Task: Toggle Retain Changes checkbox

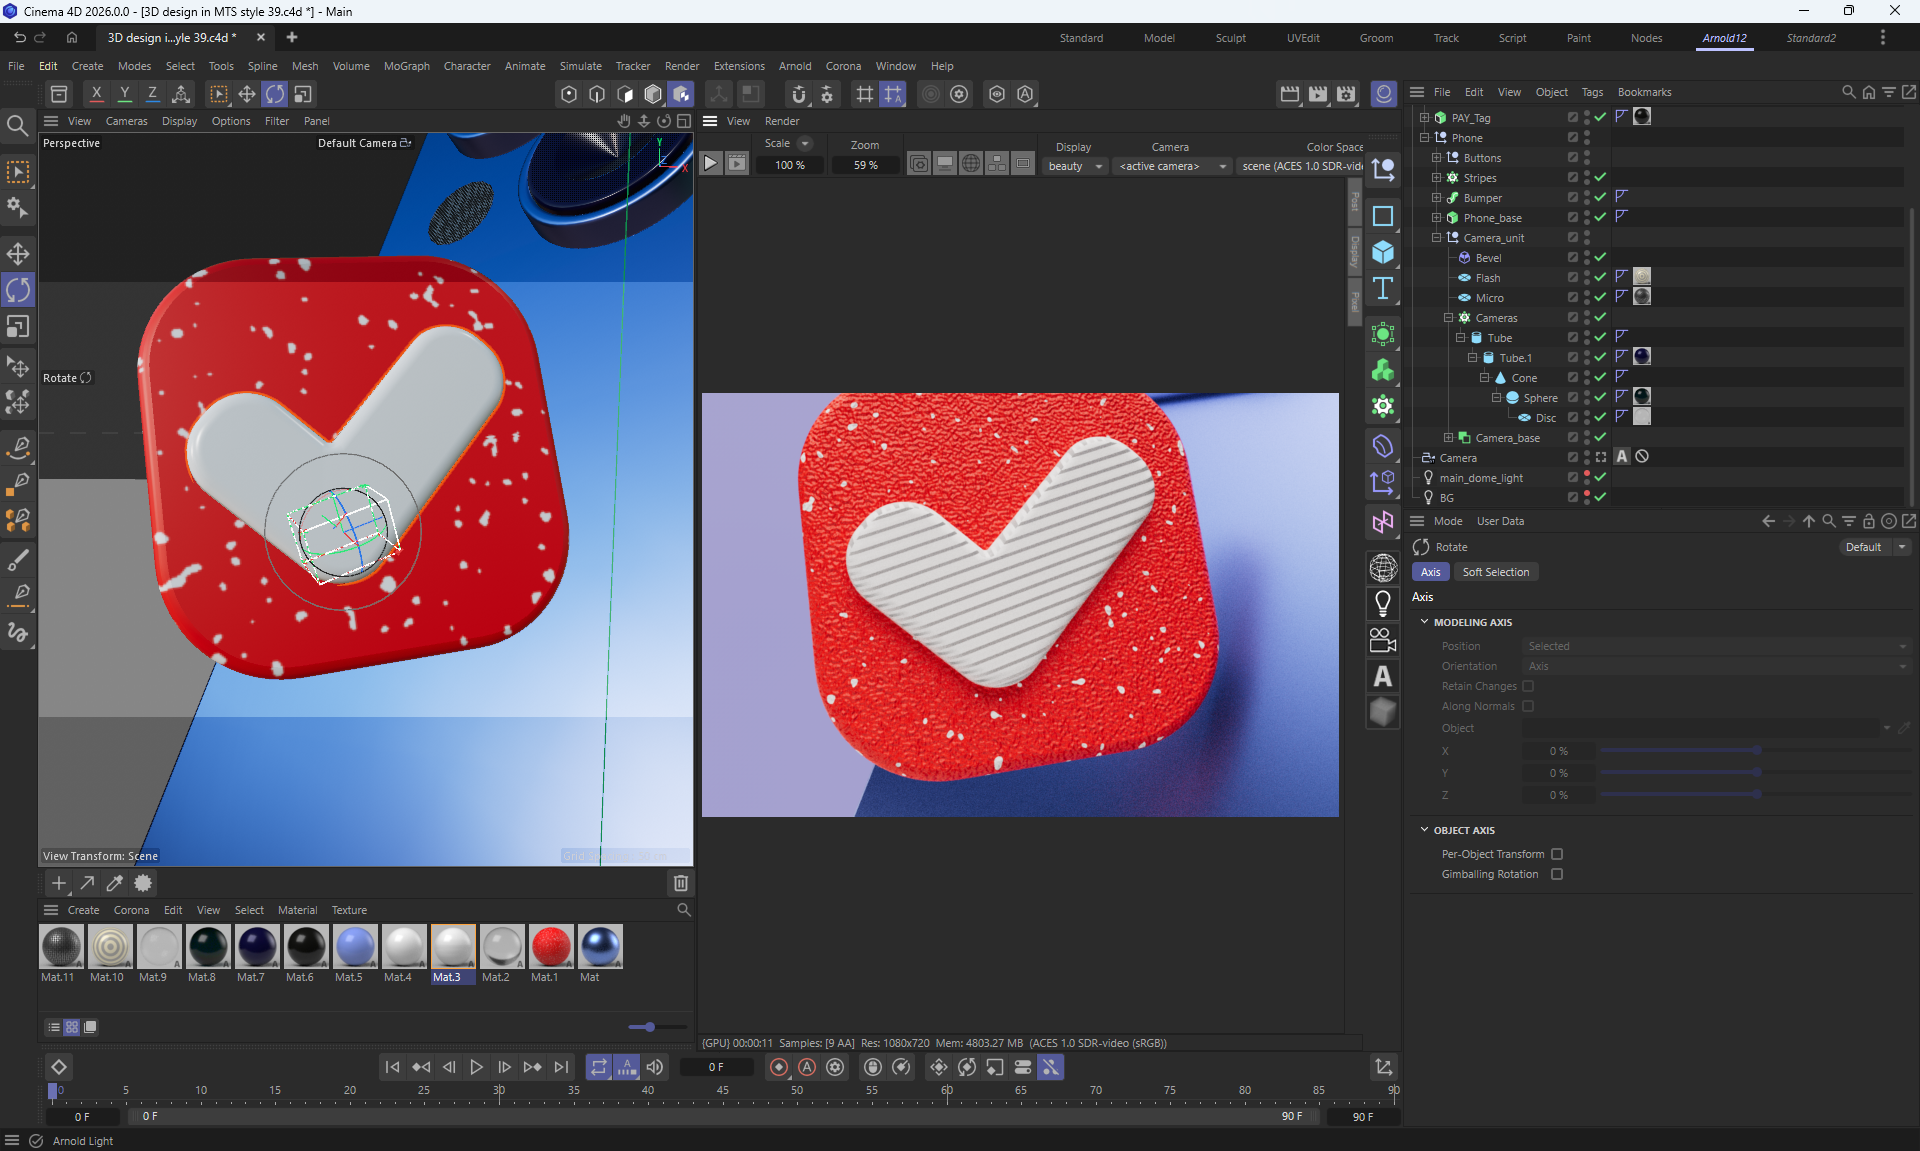Action: point(1528,686)
